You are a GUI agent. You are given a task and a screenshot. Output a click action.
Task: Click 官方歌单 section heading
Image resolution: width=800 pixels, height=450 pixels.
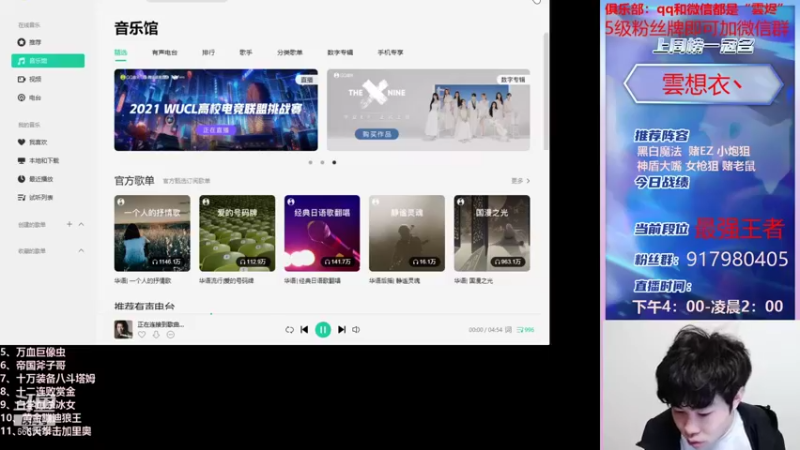click(134, 181)
